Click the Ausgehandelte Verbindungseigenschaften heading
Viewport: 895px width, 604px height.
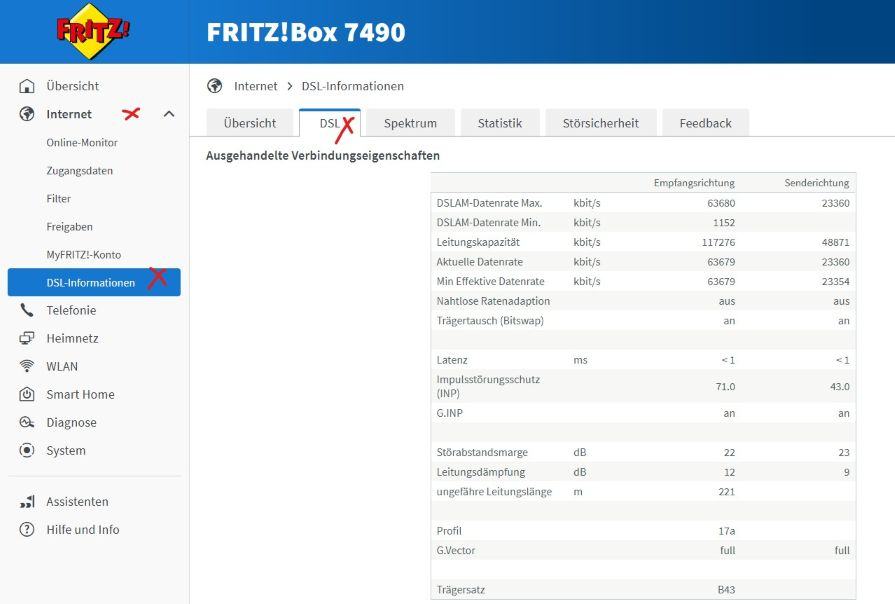[322, 155]
